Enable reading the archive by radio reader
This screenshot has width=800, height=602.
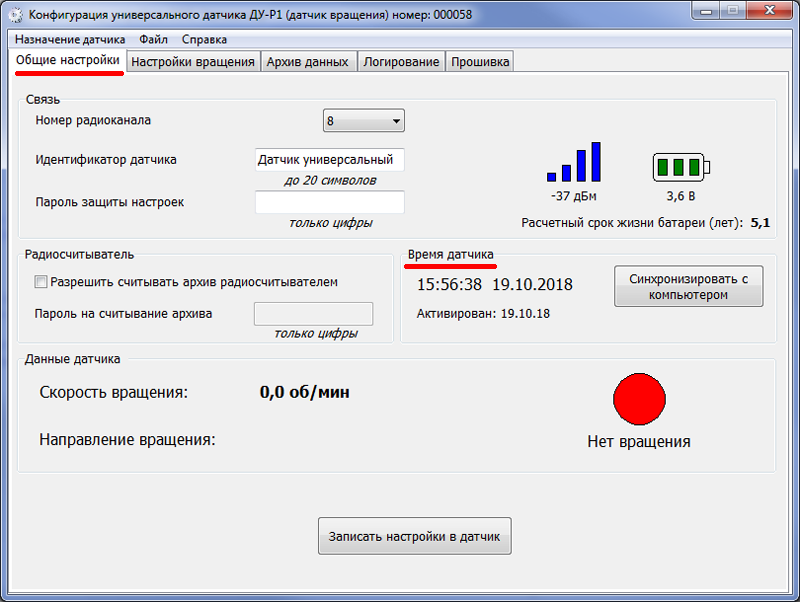41,282
